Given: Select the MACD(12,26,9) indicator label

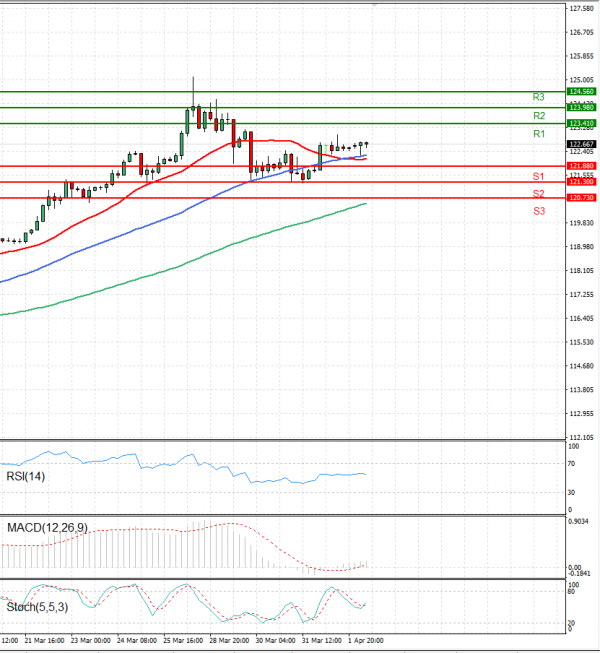Looking at the screenshot, I should [x=45, y=527].
